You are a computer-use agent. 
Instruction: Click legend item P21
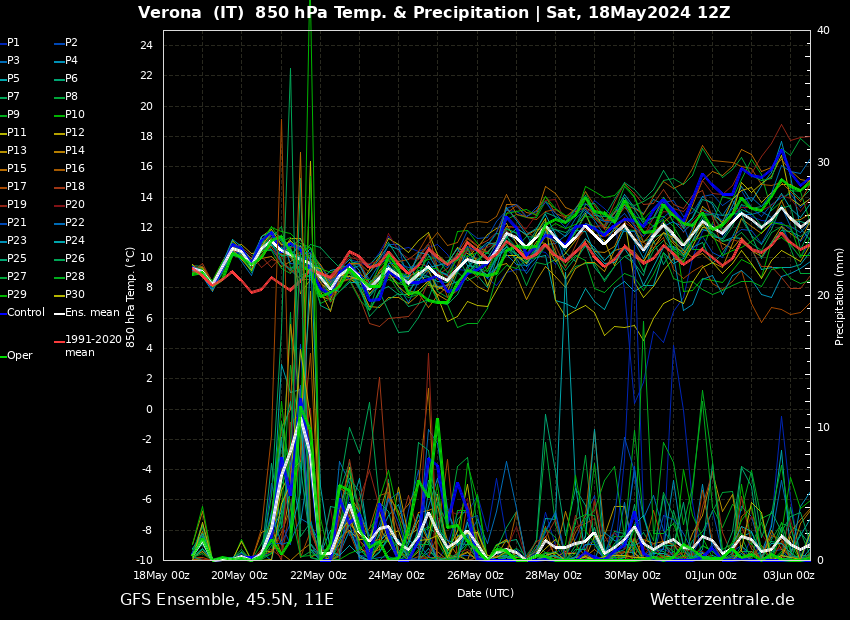click(13, 222)
